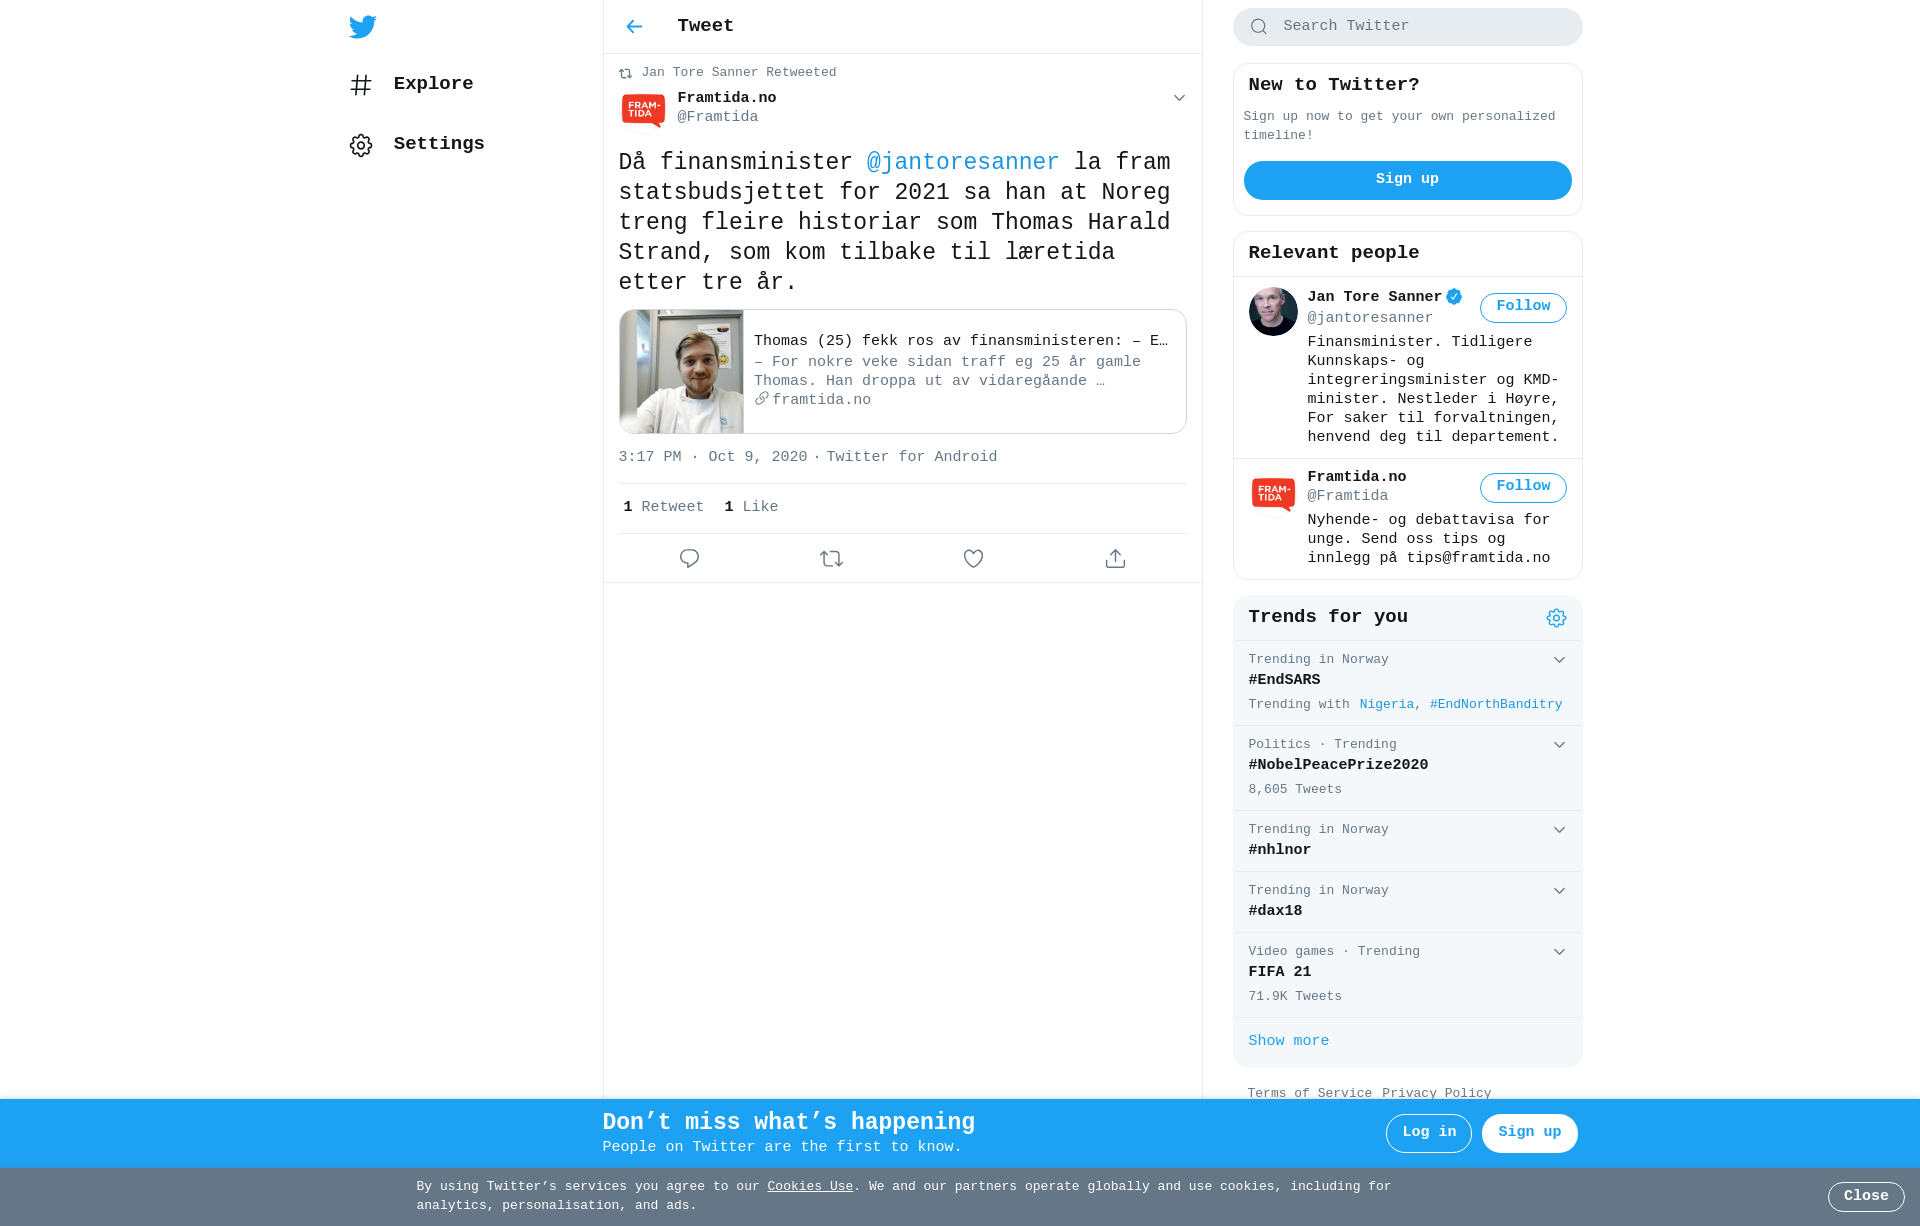
Task: Share the tweet with the share icon
Action: [x=1115, y=559]
